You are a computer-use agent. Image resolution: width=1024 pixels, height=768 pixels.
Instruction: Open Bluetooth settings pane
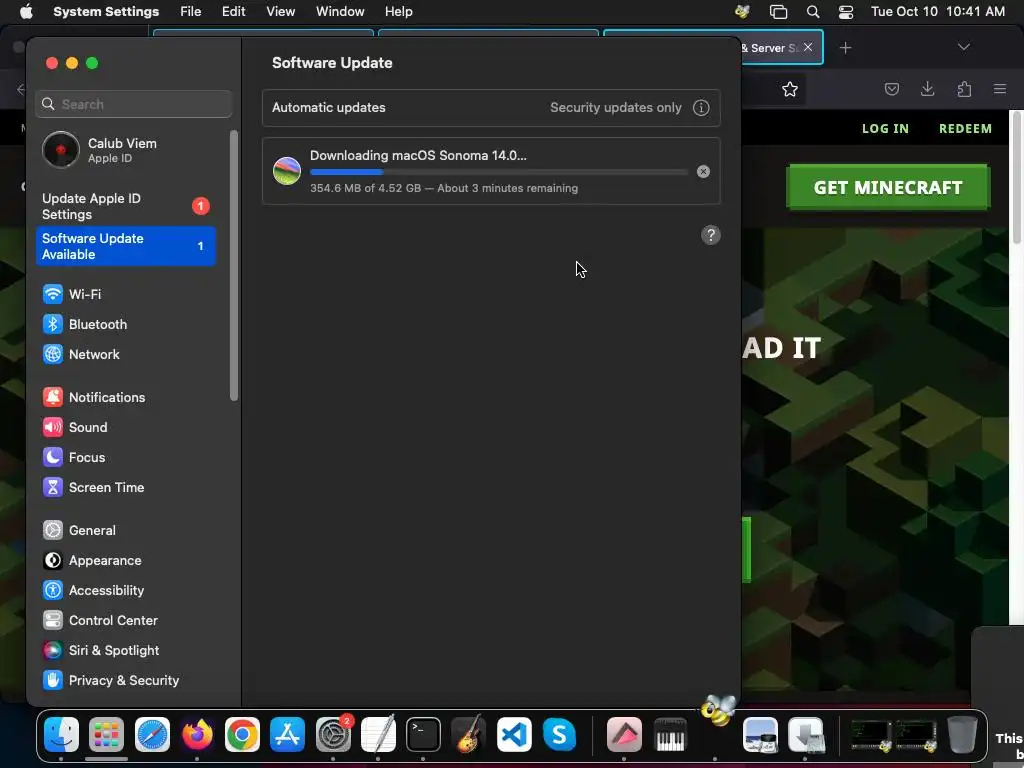tap(85, 324)
